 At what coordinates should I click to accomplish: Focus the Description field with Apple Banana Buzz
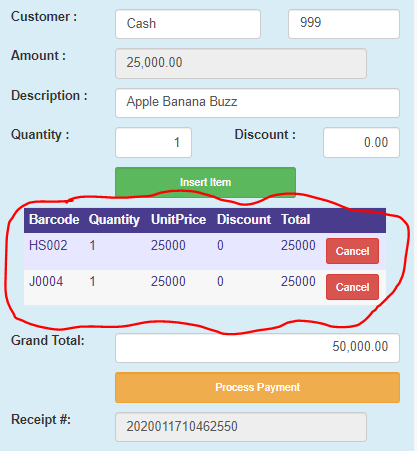pos(257,103)
